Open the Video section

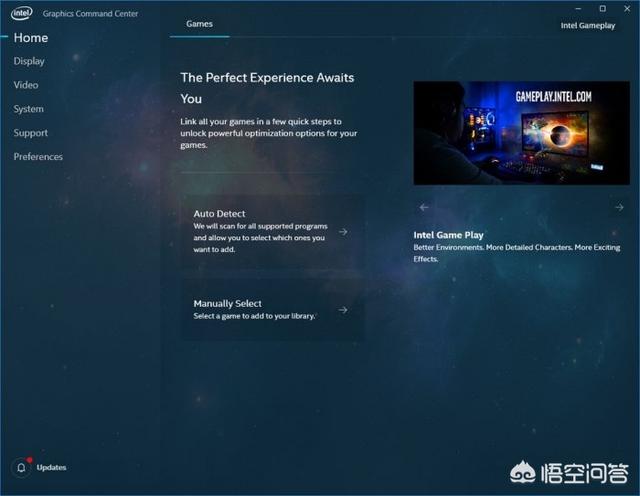tap(26, 85)
